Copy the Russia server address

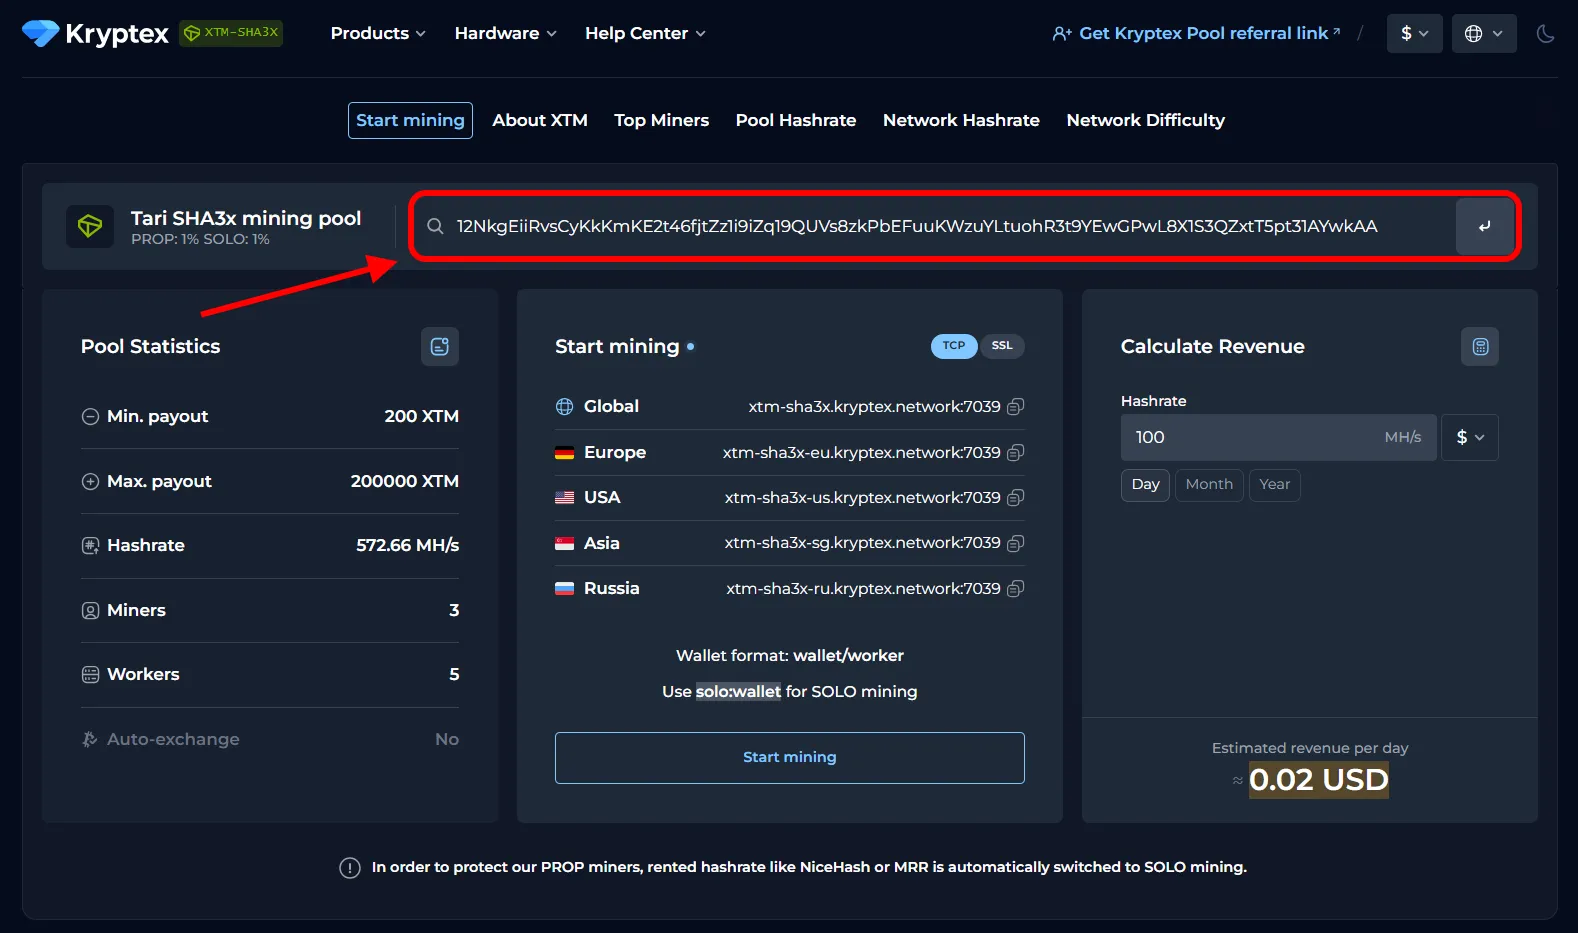click(1015, 589)
